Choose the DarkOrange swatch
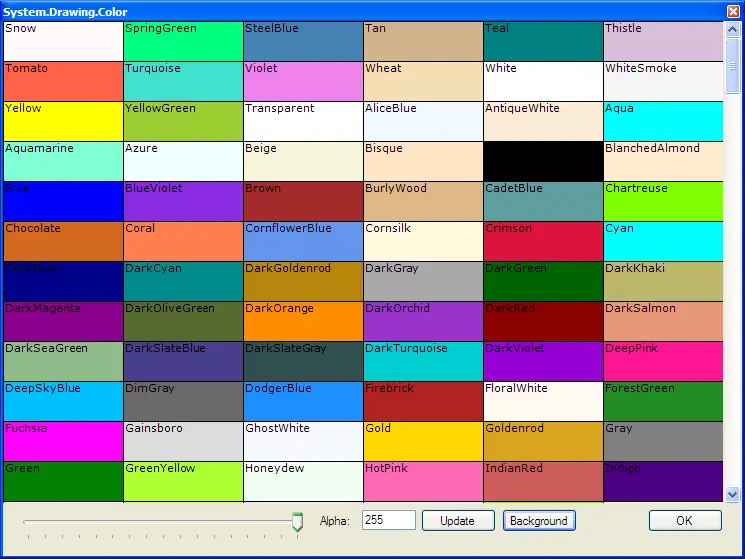This screenshot has width=745, height=559. [x=303, y=321]
